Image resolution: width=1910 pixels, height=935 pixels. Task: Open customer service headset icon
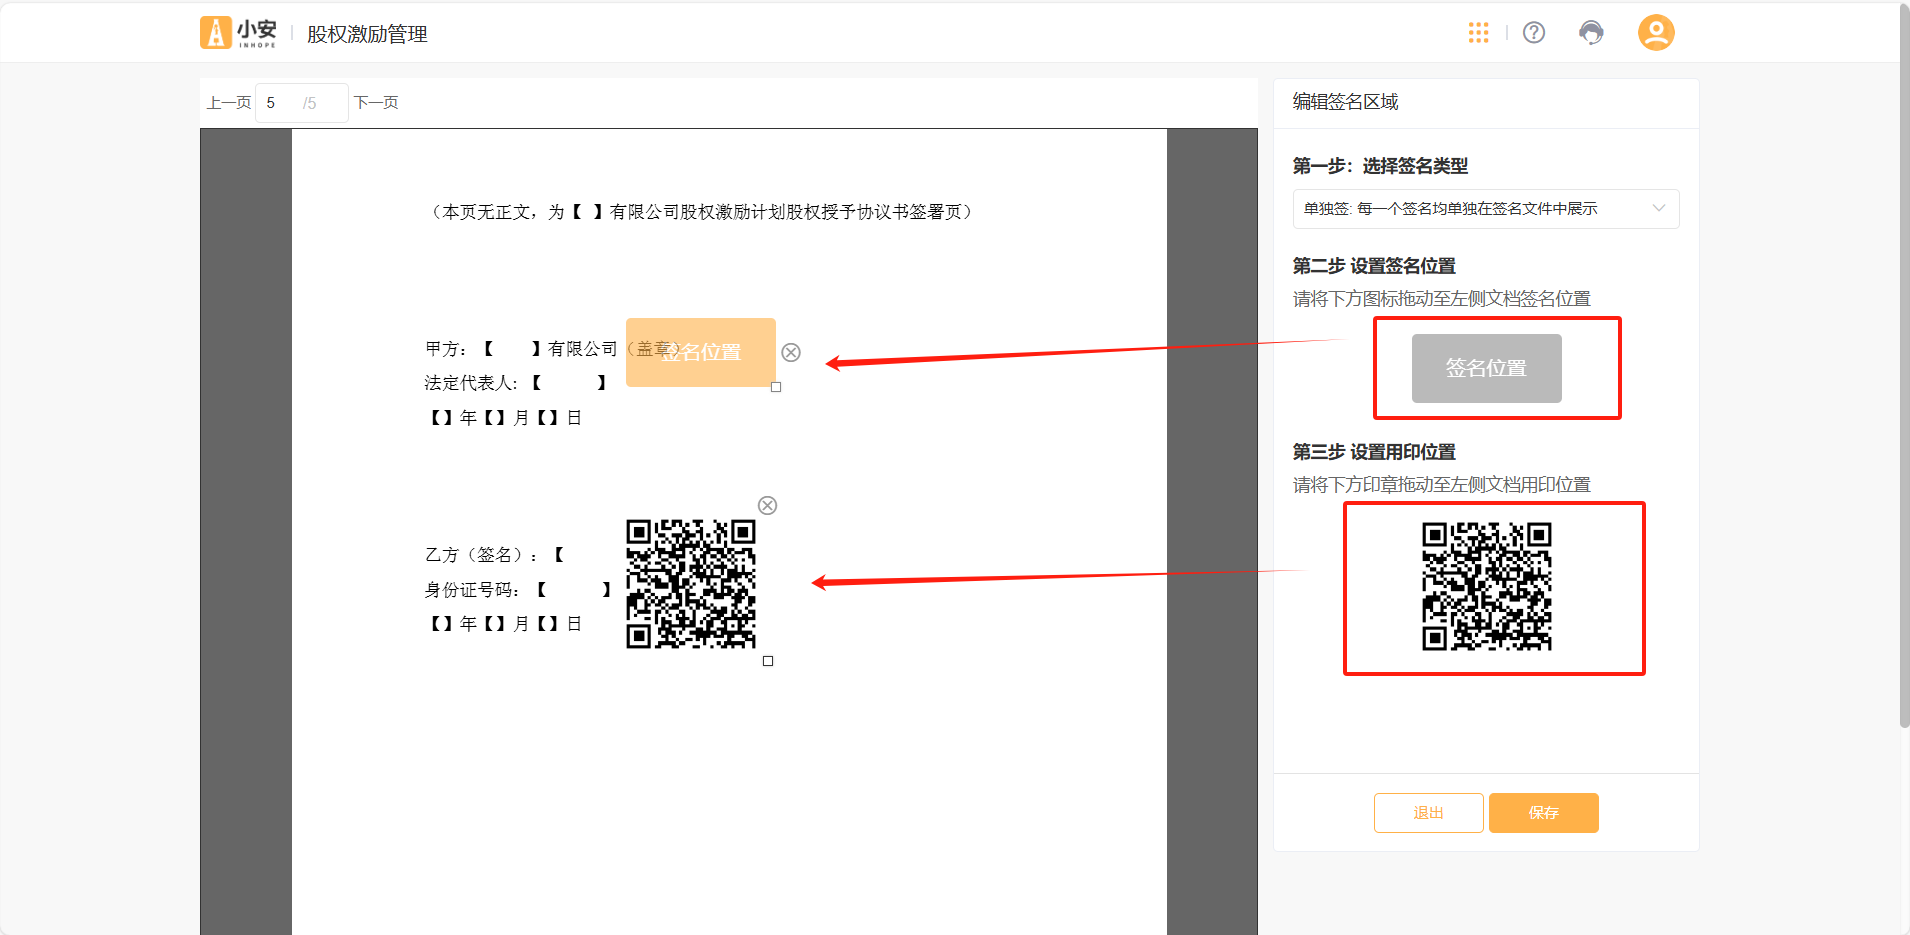(x=1591, y=33)
